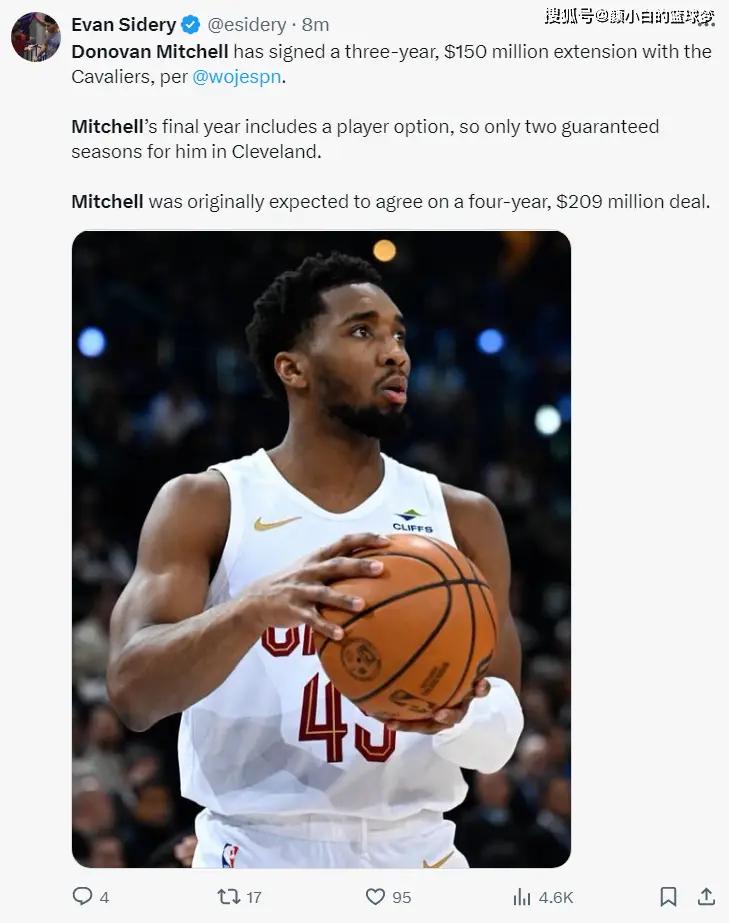Click the share upload icon
The height and width of the screenshot is (923, 729).
coord(706,896)
